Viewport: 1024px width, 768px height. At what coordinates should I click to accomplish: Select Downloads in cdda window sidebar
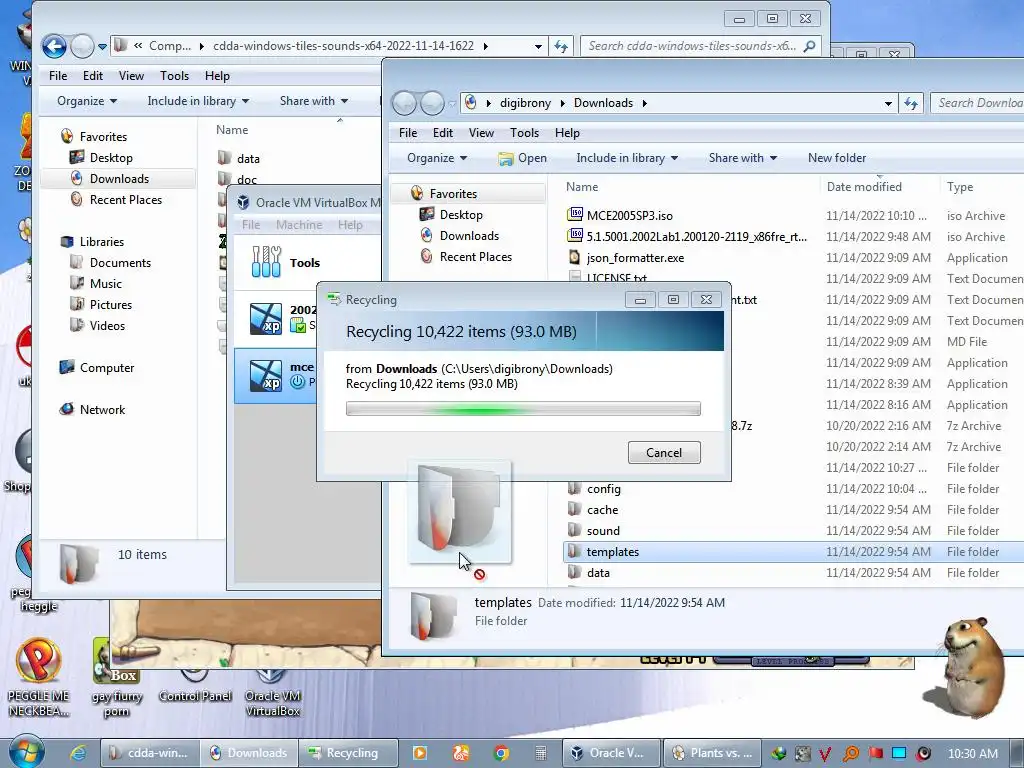[x=119, y=178]
